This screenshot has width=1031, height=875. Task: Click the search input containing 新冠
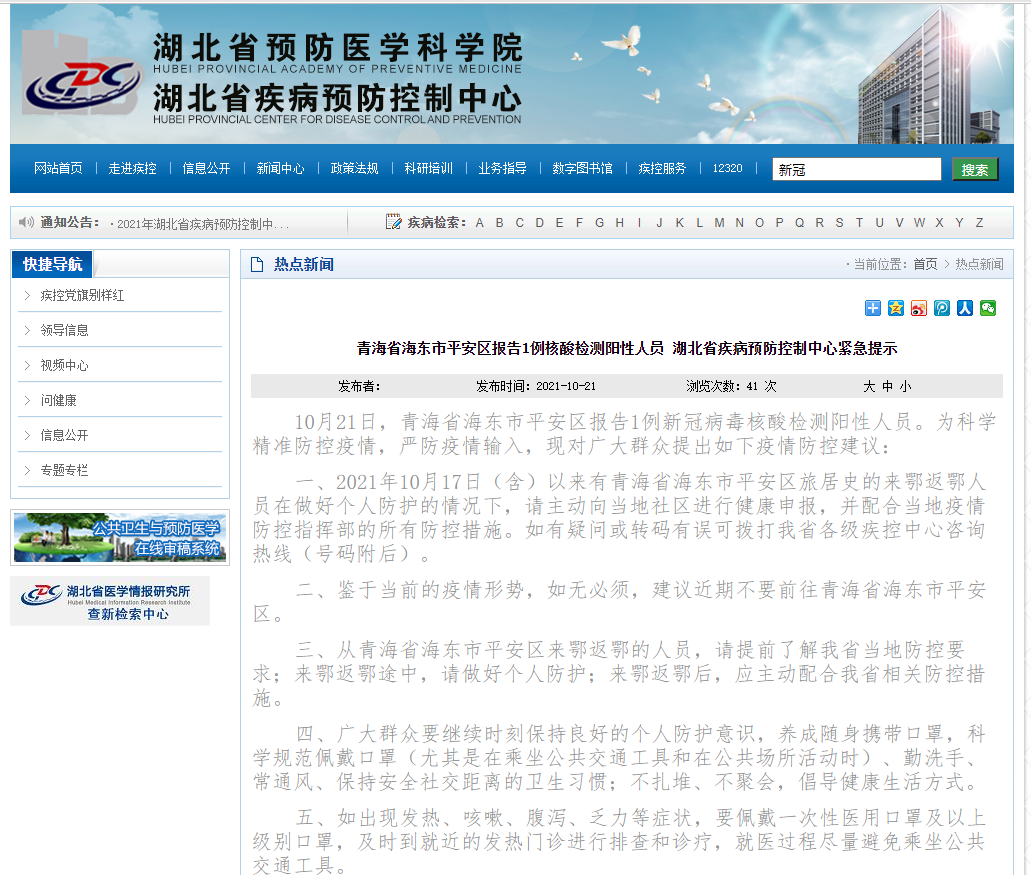(856, 170)
